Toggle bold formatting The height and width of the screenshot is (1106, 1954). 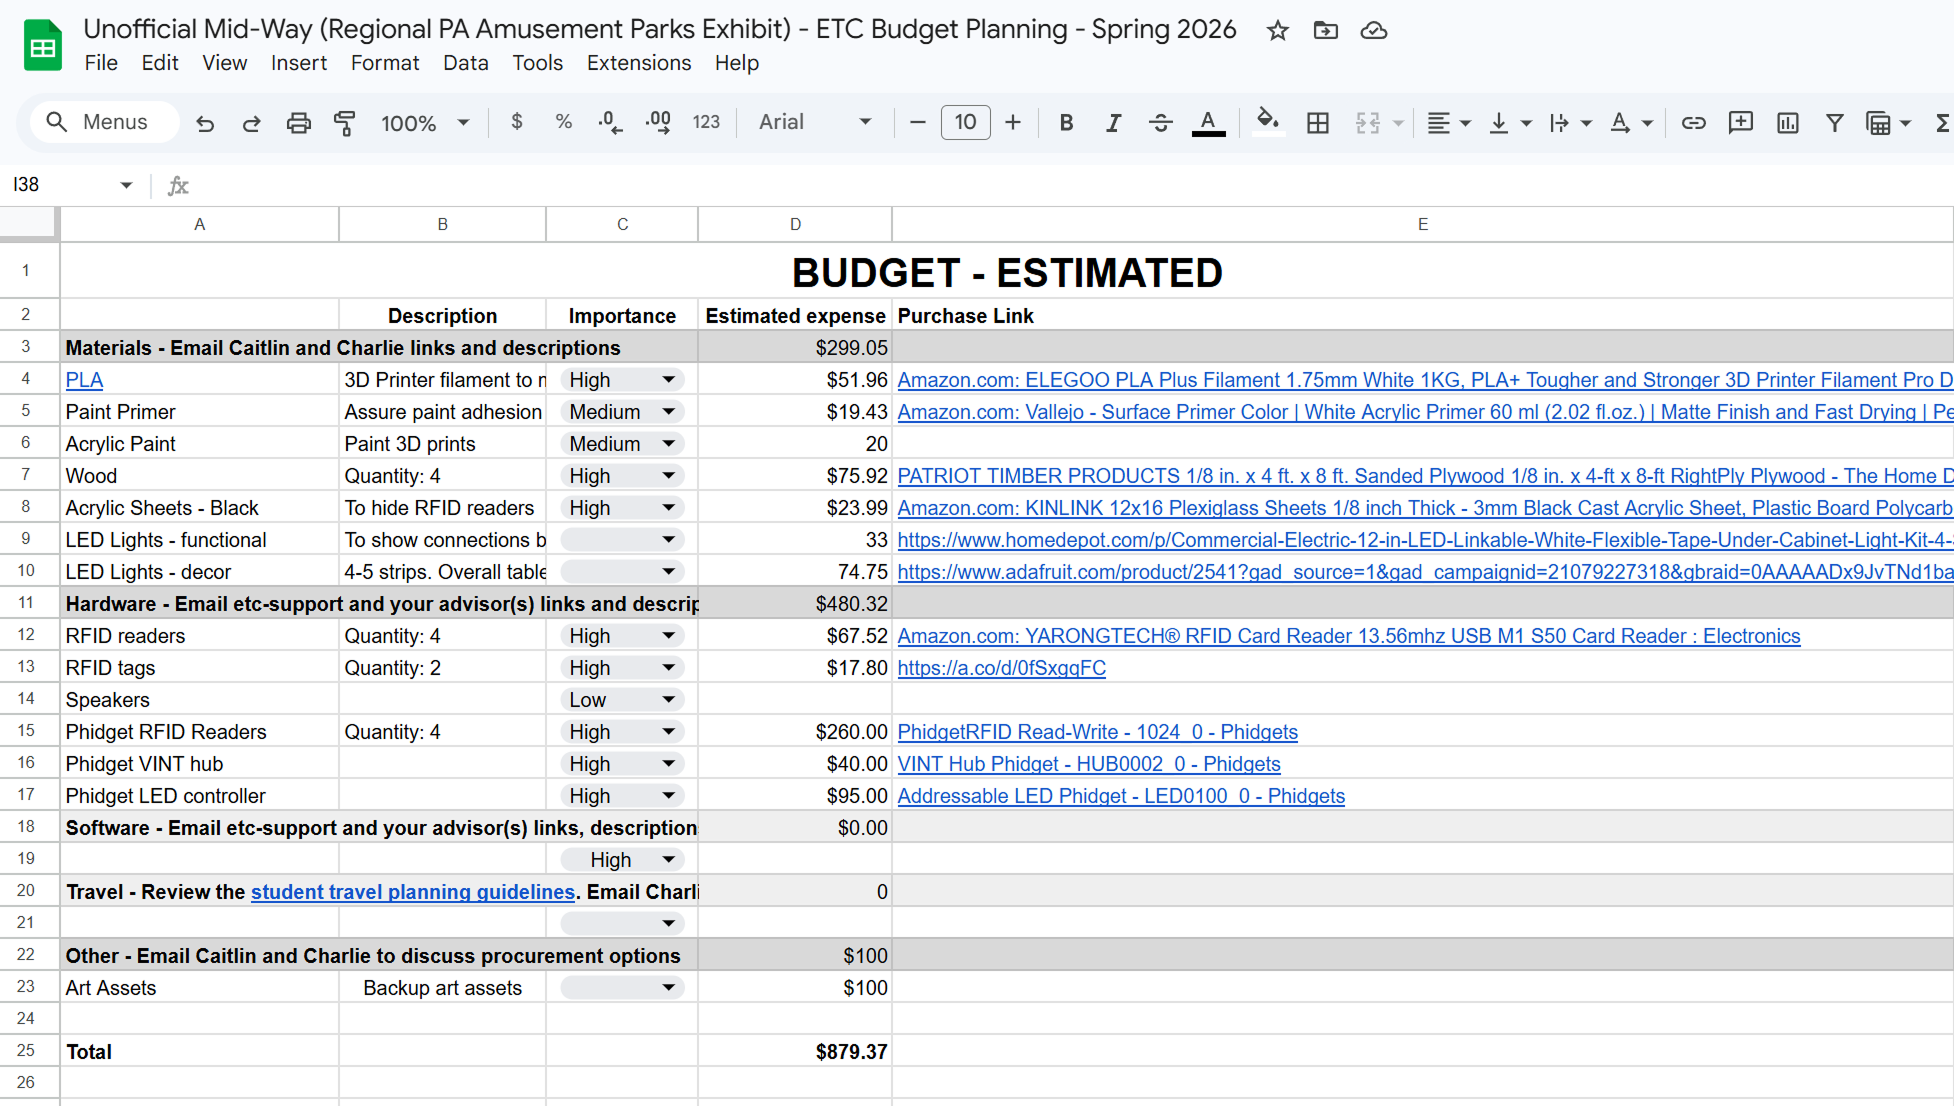pos(1066,123)
